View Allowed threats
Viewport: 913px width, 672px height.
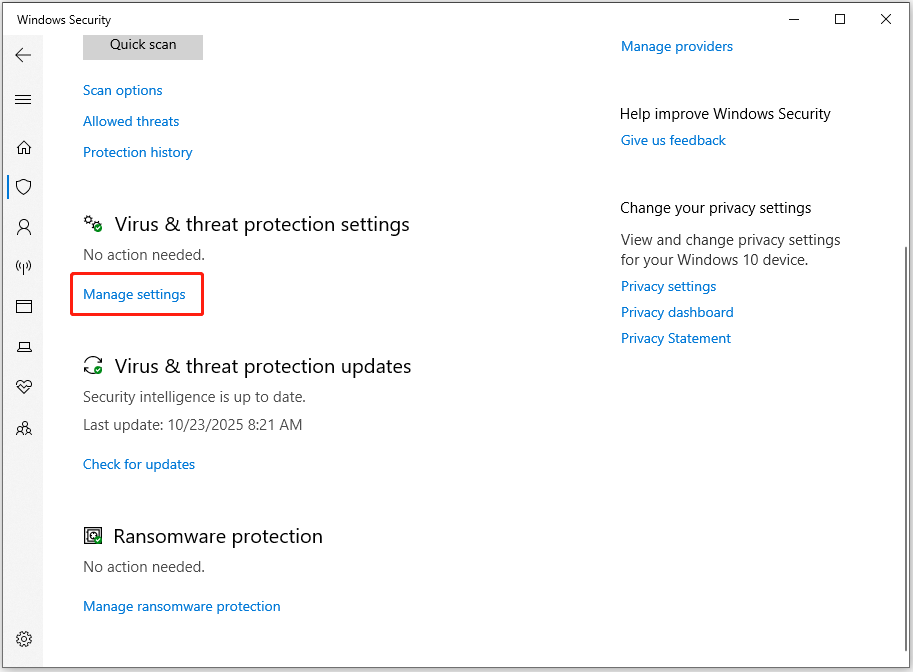point(130,121)
